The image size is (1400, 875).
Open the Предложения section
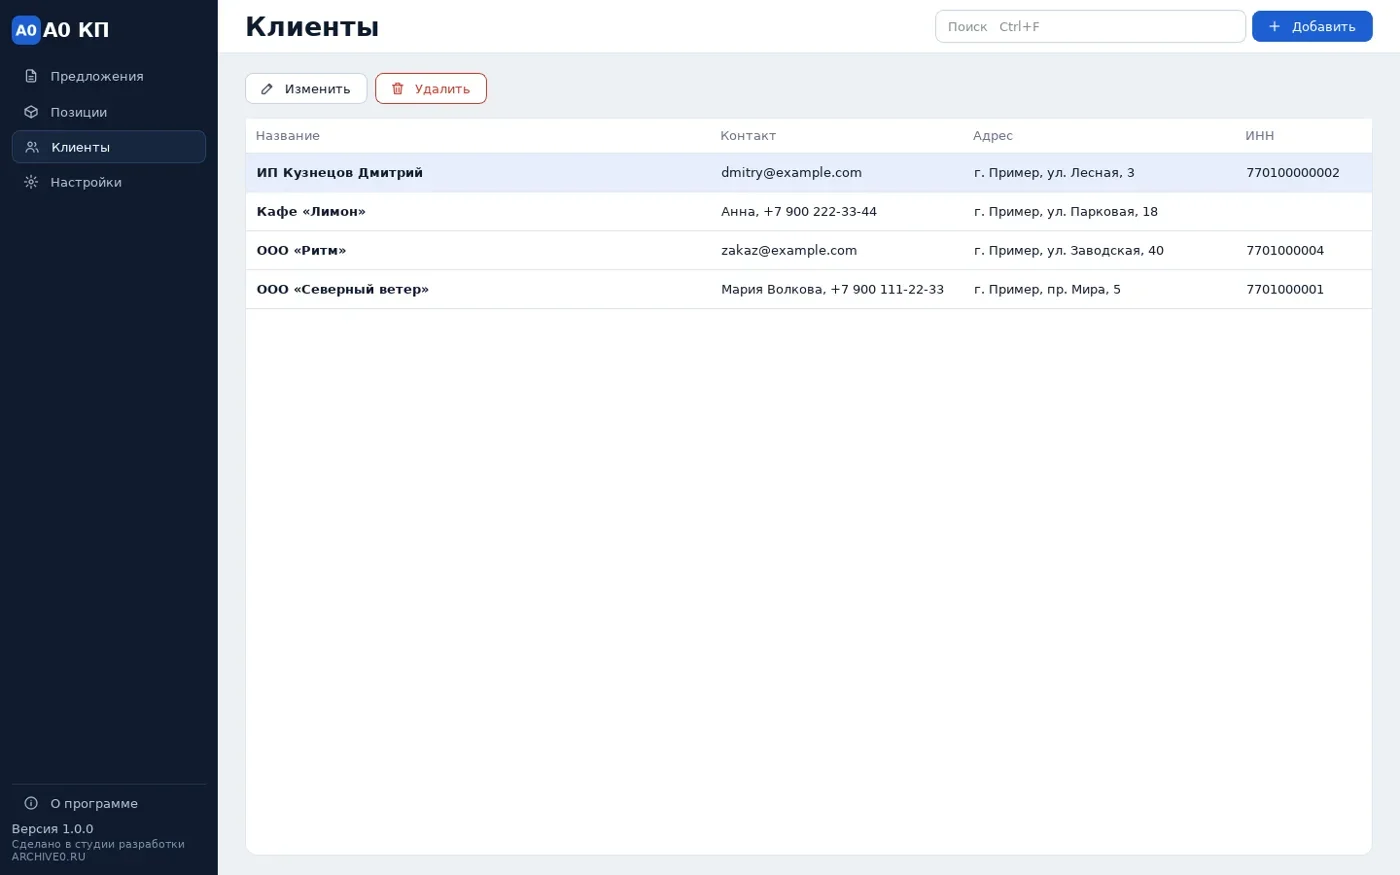pyautogui.click(x=109, y=76)
